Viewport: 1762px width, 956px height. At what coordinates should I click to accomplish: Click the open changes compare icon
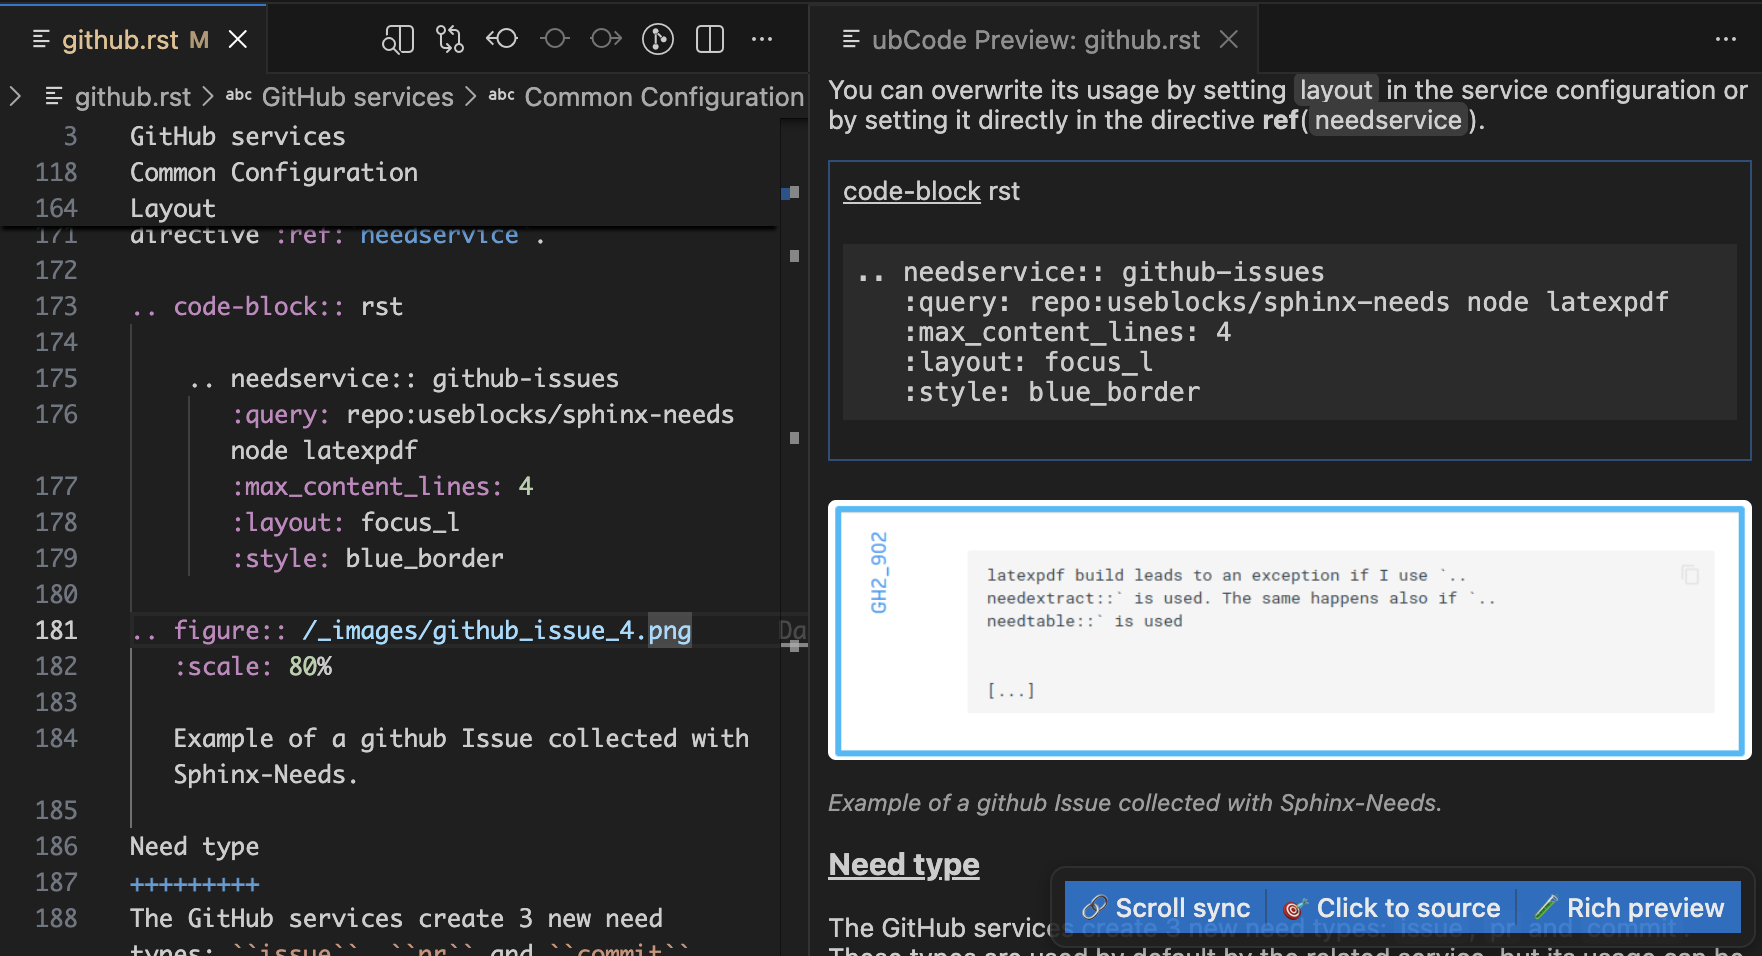click(x=449, y=39)
